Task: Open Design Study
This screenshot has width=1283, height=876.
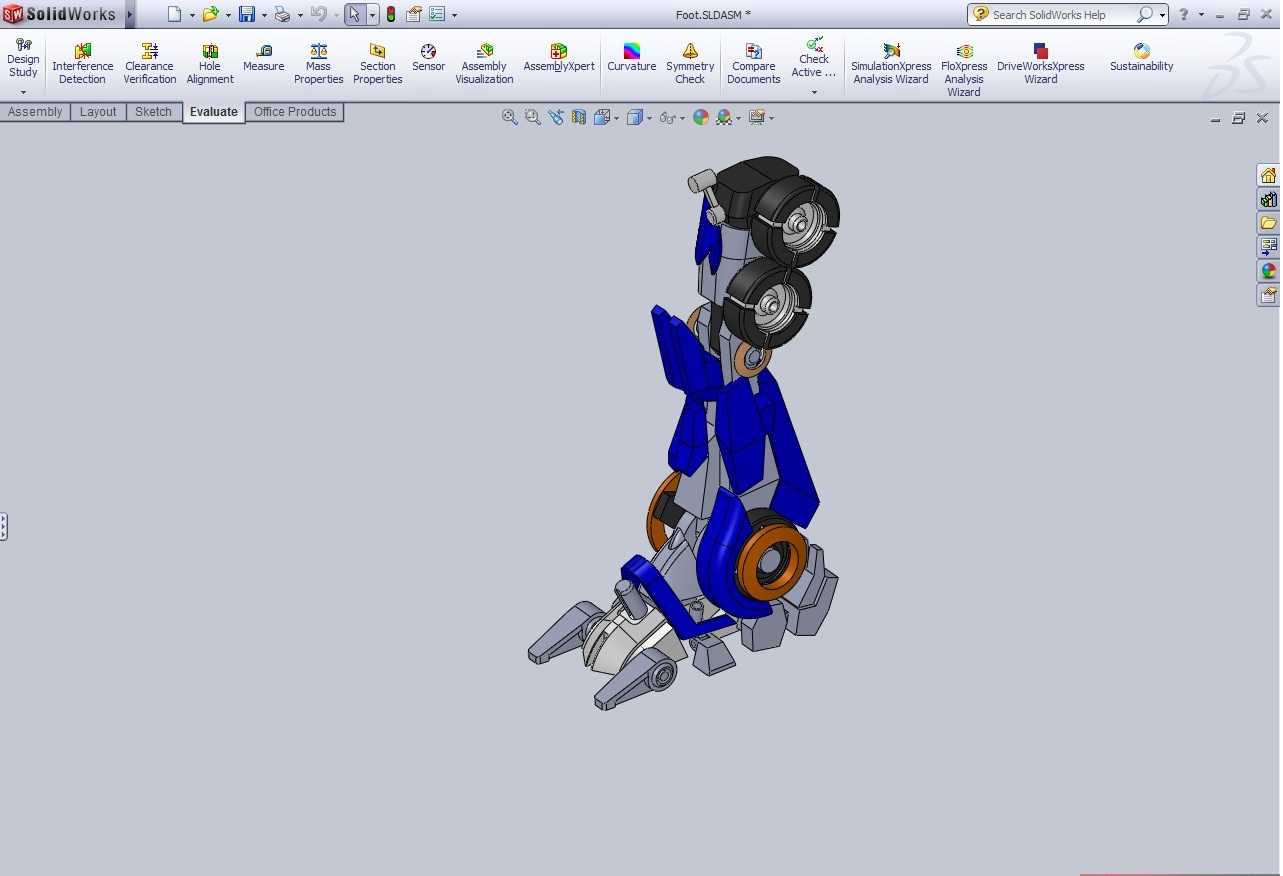Action: (x=23, y=57)
